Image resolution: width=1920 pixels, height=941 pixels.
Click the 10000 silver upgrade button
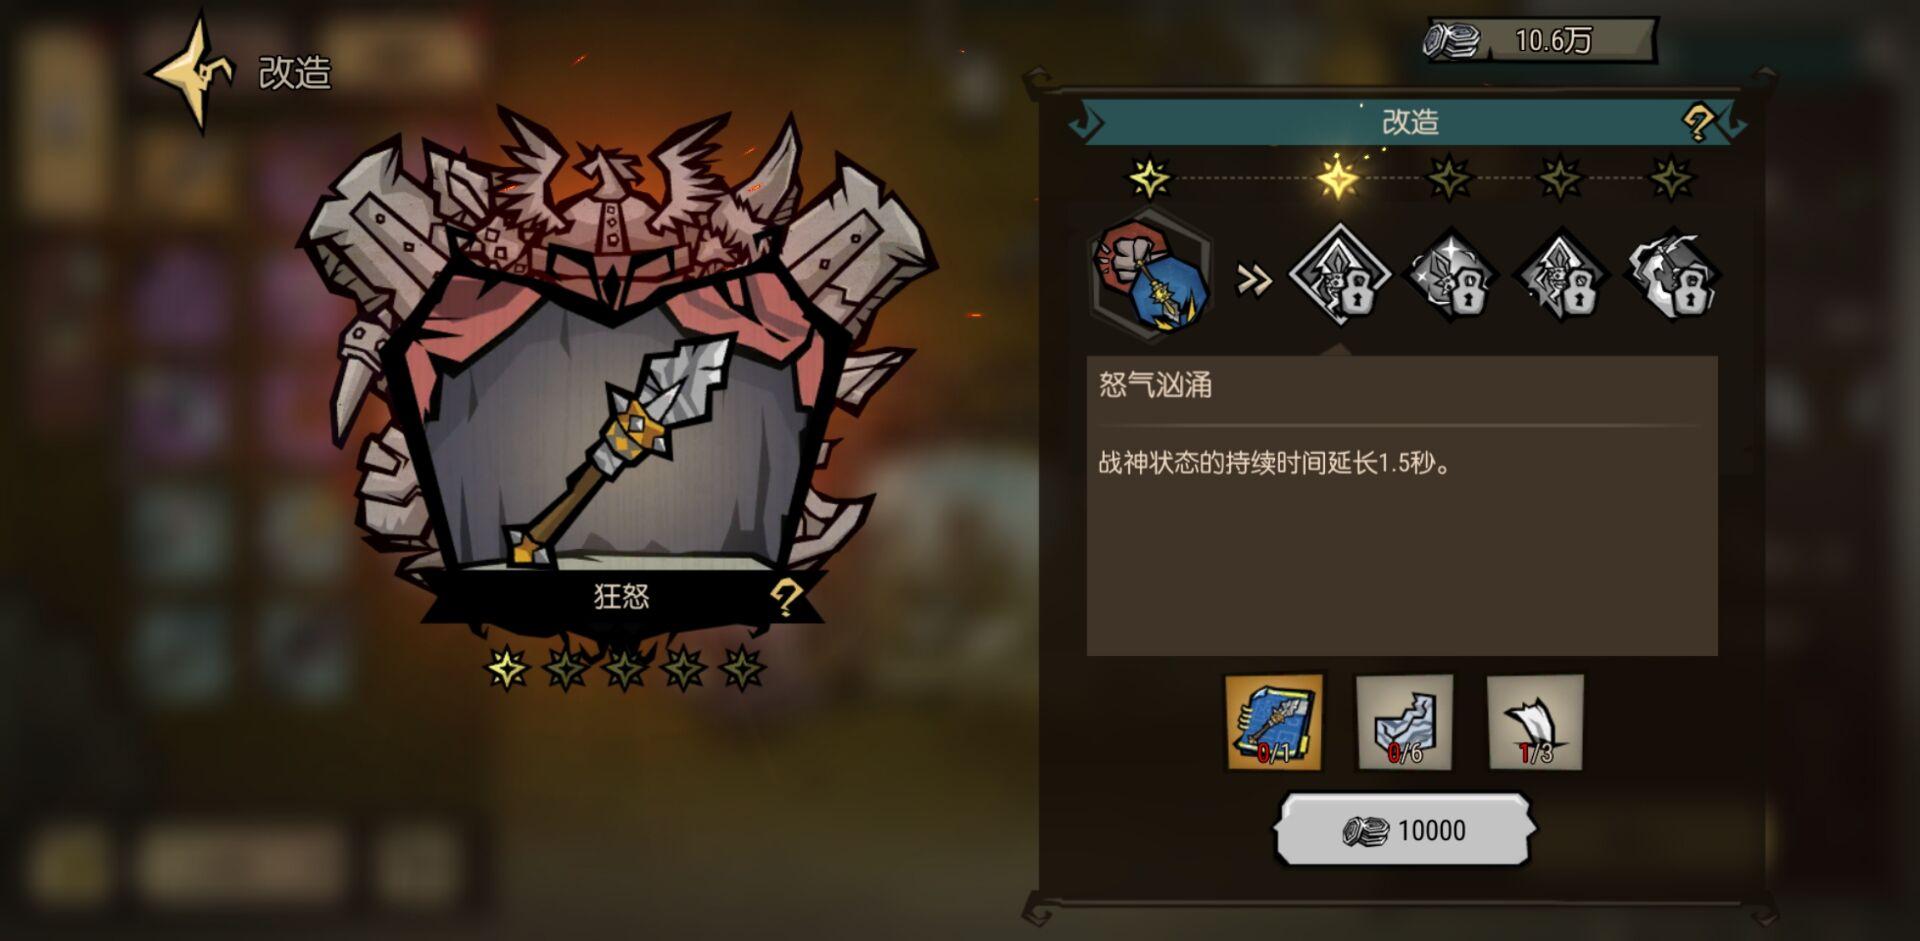[1404, 830]
